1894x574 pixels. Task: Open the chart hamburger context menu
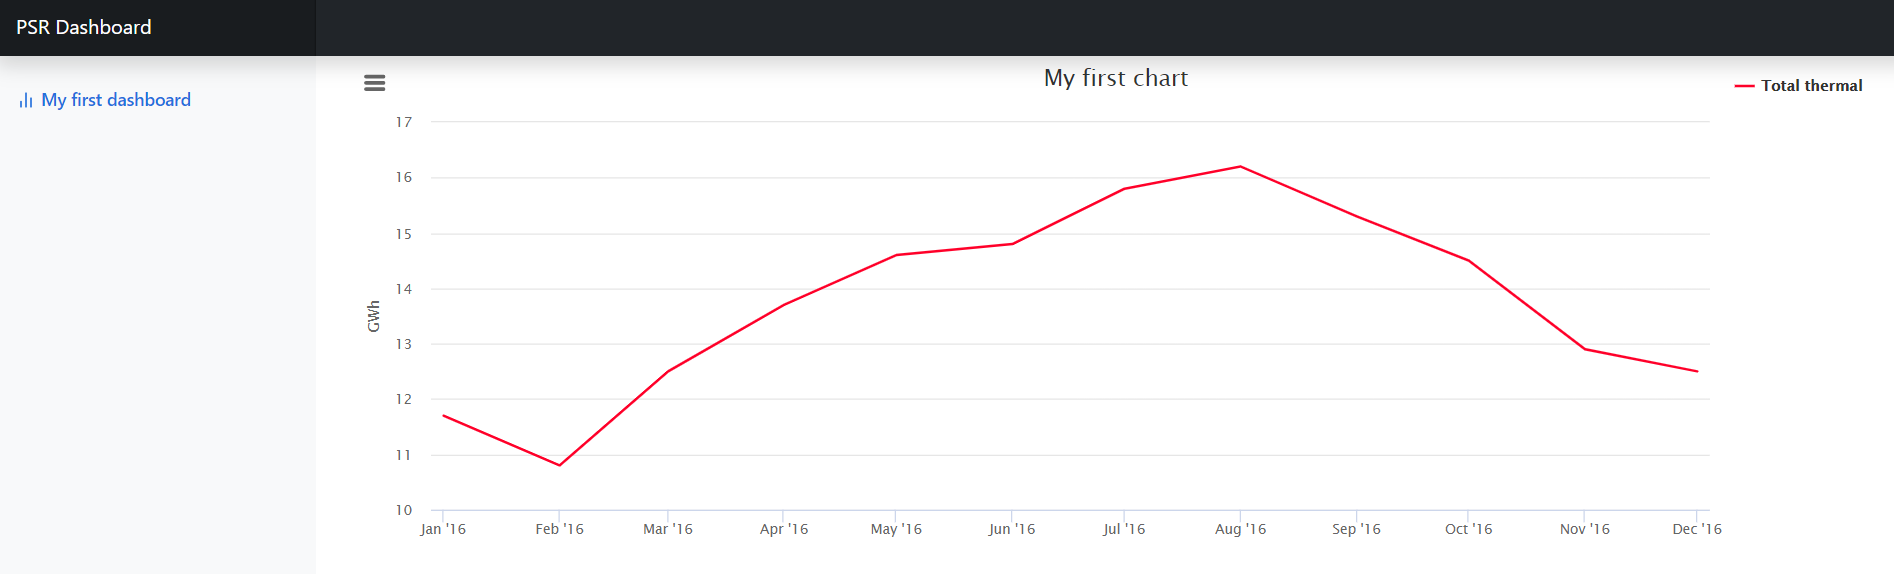tap(374, 83)
